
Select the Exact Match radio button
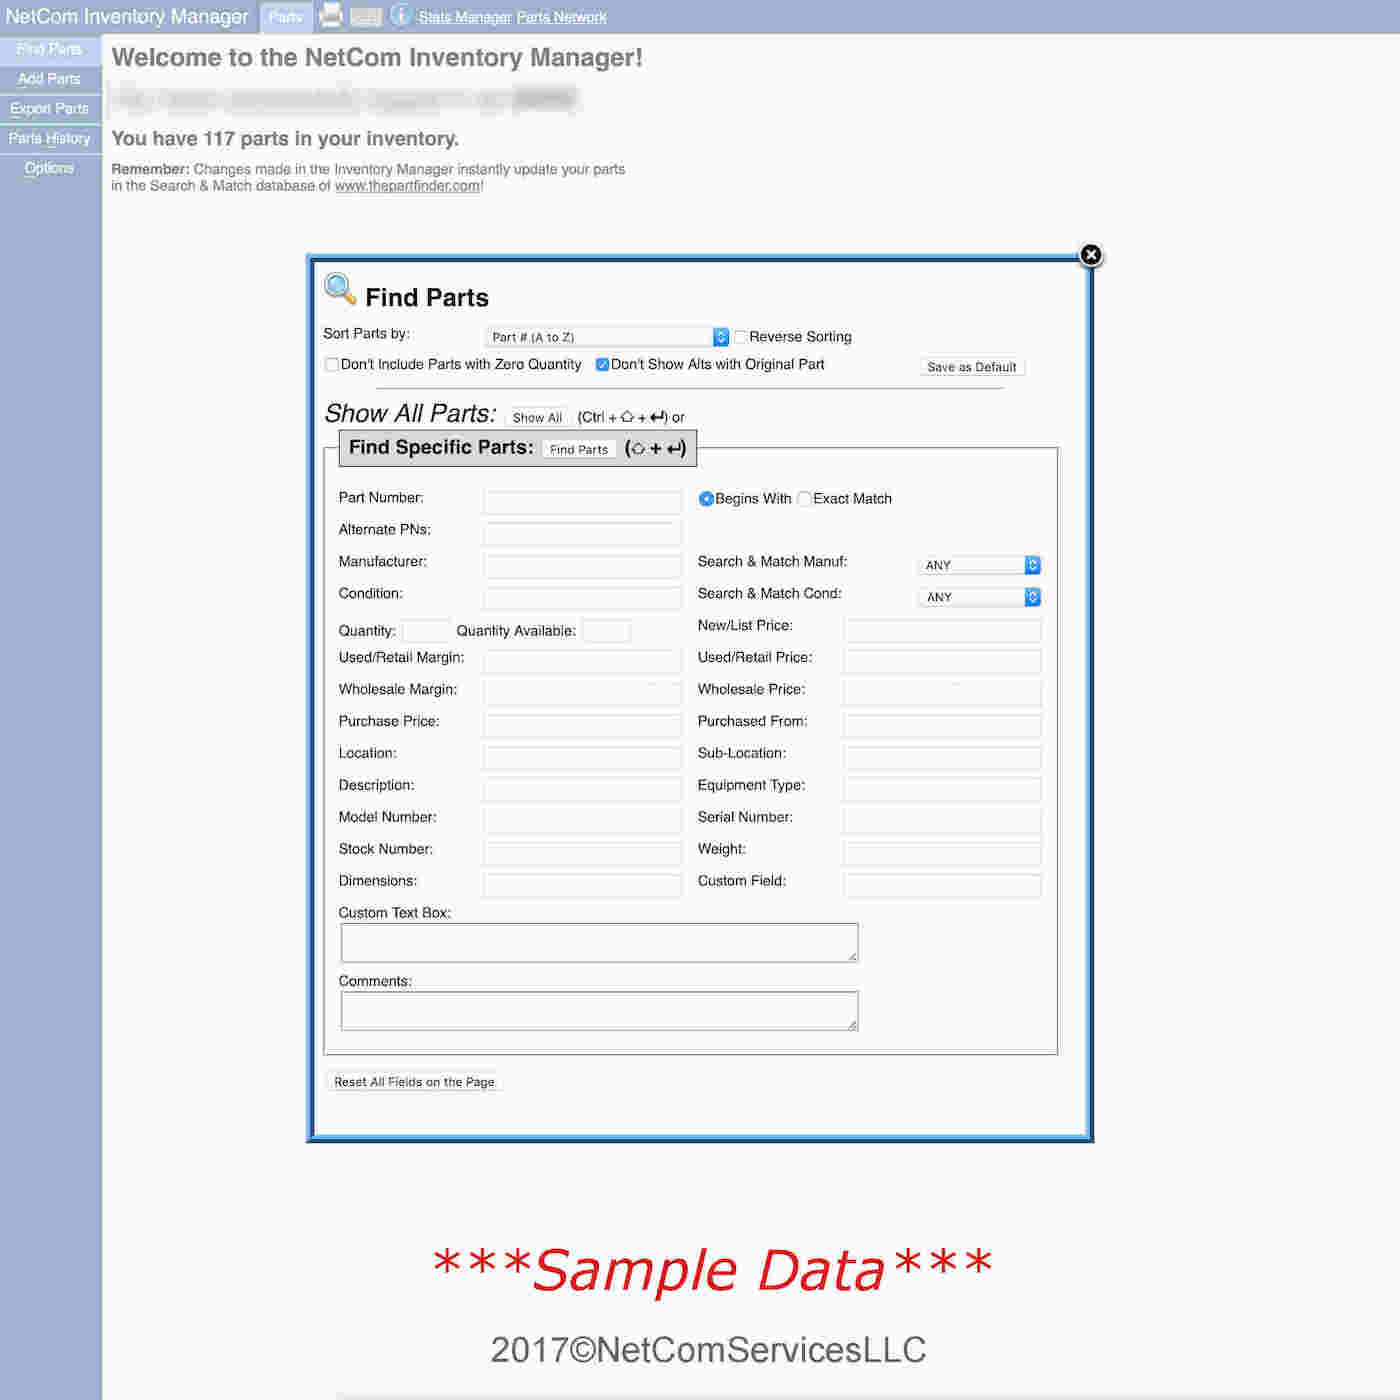click(804, 499)
